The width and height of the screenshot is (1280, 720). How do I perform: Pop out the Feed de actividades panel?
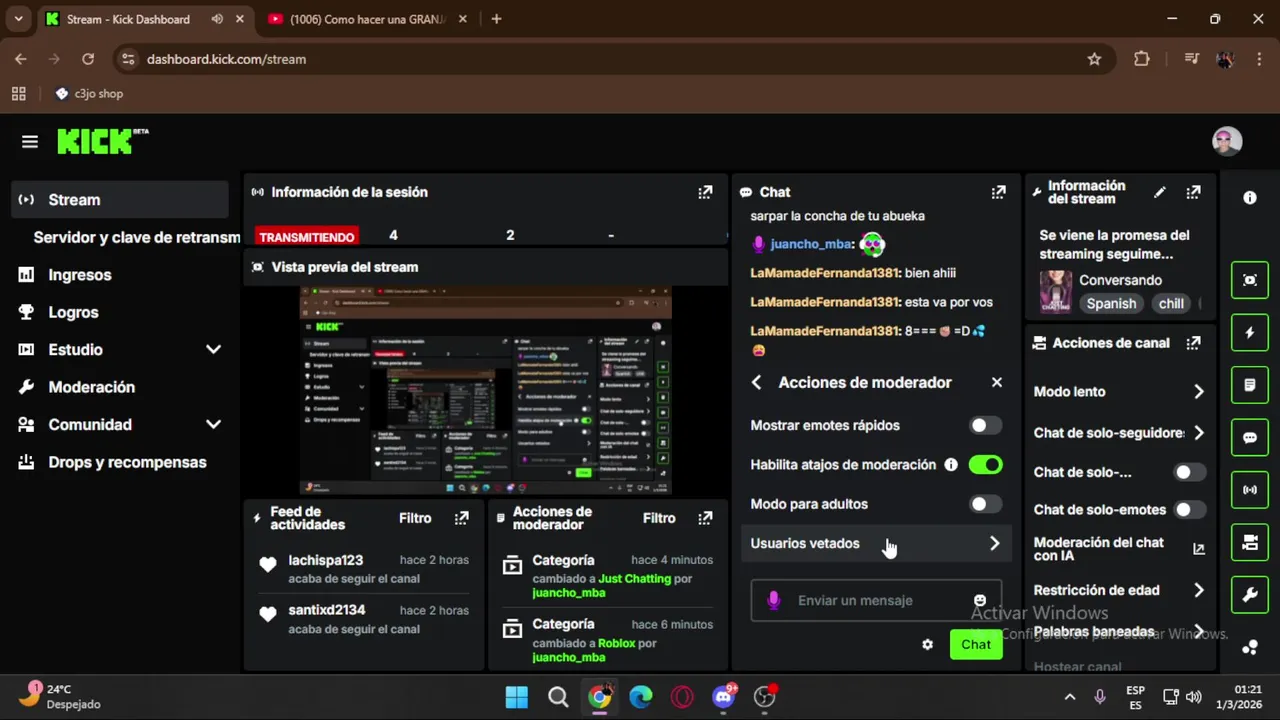(461, 518)
